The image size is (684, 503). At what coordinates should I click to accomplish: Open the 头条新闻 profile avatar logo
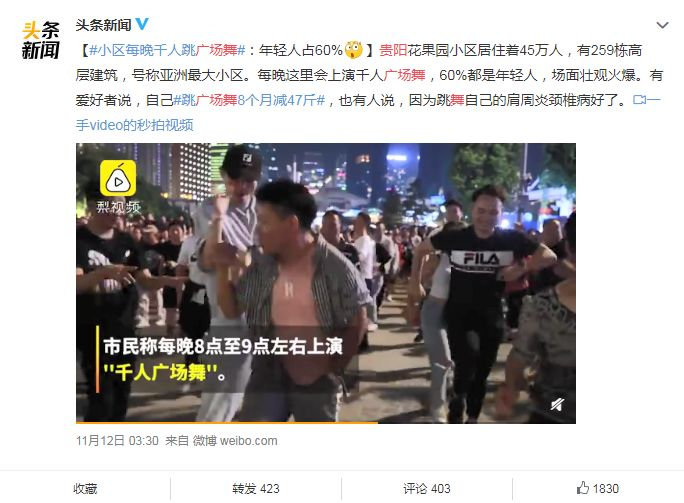41,40
